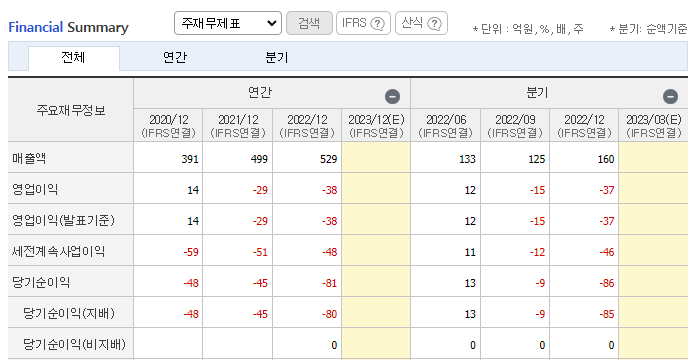
Task: Switch to the 전체 tab
Action: [x=74, y=58]
